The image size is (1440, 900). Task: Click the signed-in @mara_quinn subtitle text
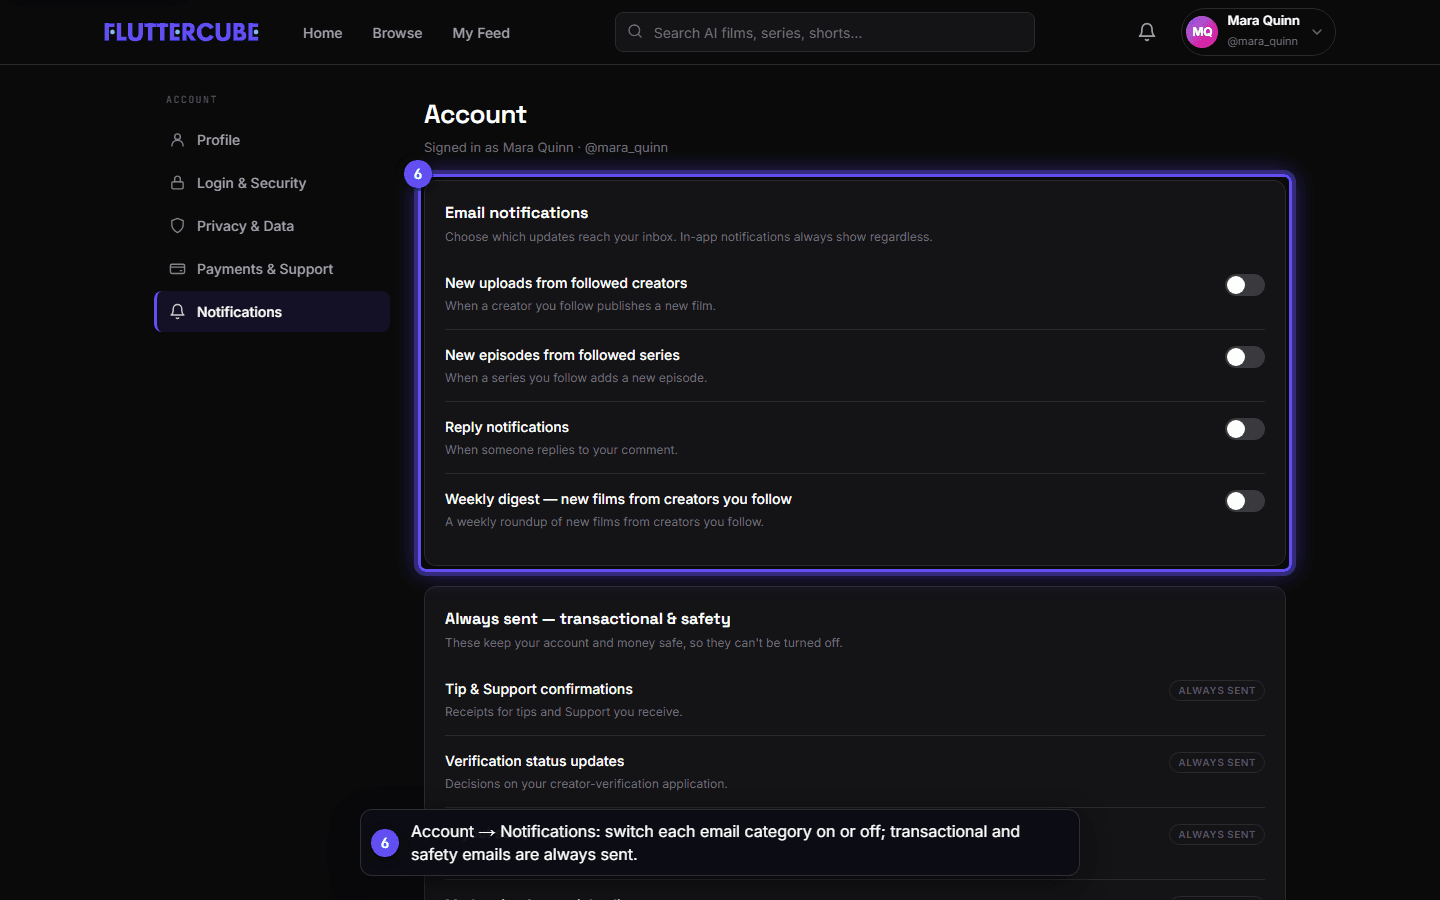[x=546, y=148]
